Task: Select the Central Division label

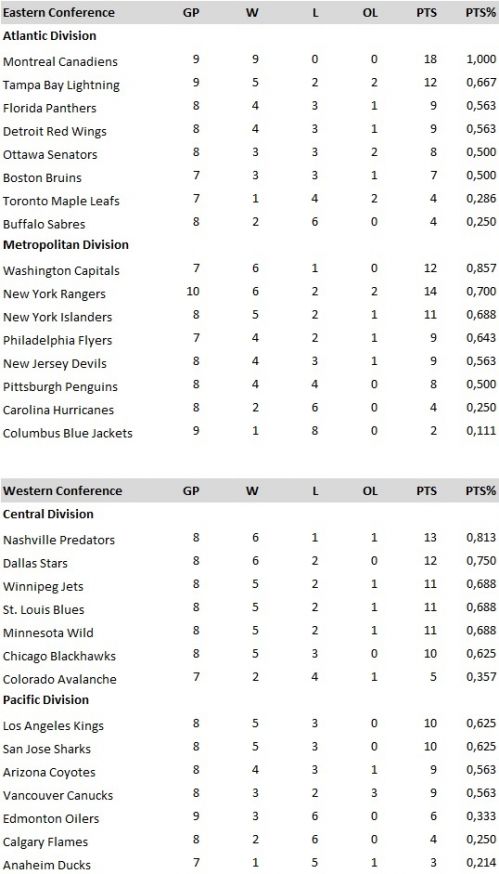Action: (x=48, y=514)
